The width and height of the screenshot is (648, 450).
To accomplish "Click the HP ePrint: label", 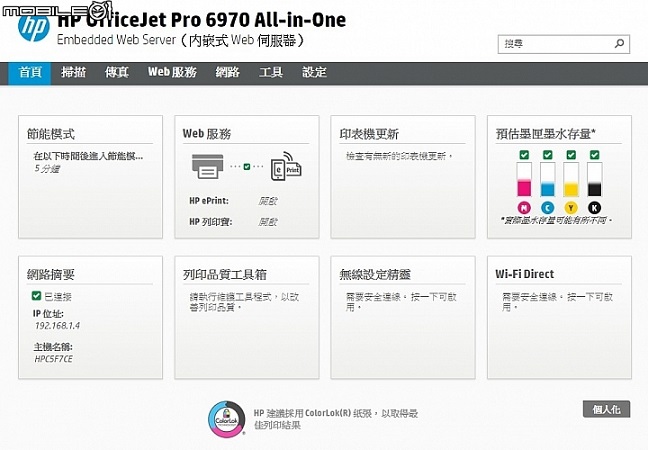I will click(209, 201).
